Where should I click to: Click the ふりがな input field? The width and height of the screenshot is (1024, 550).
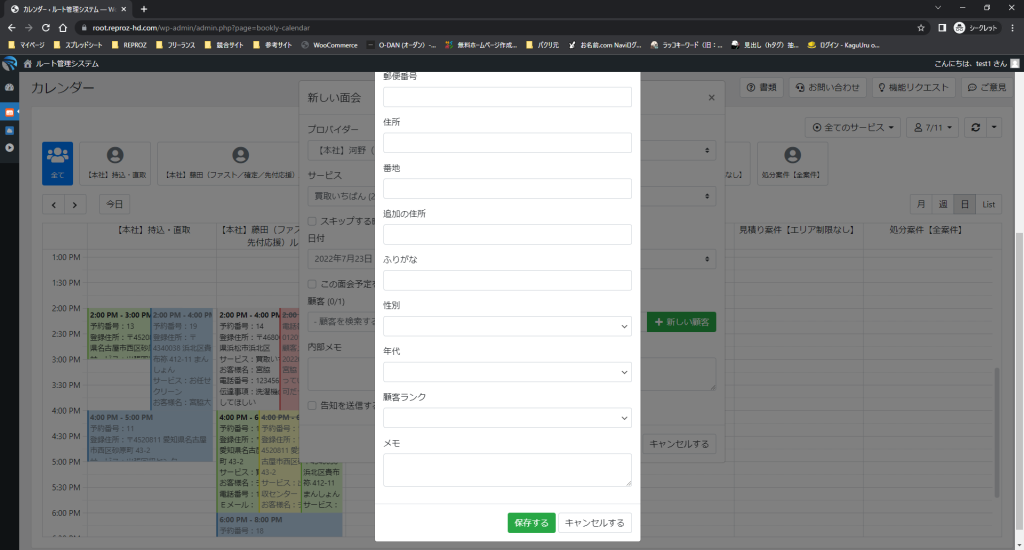pyautogui.click(x=507, y=280)
